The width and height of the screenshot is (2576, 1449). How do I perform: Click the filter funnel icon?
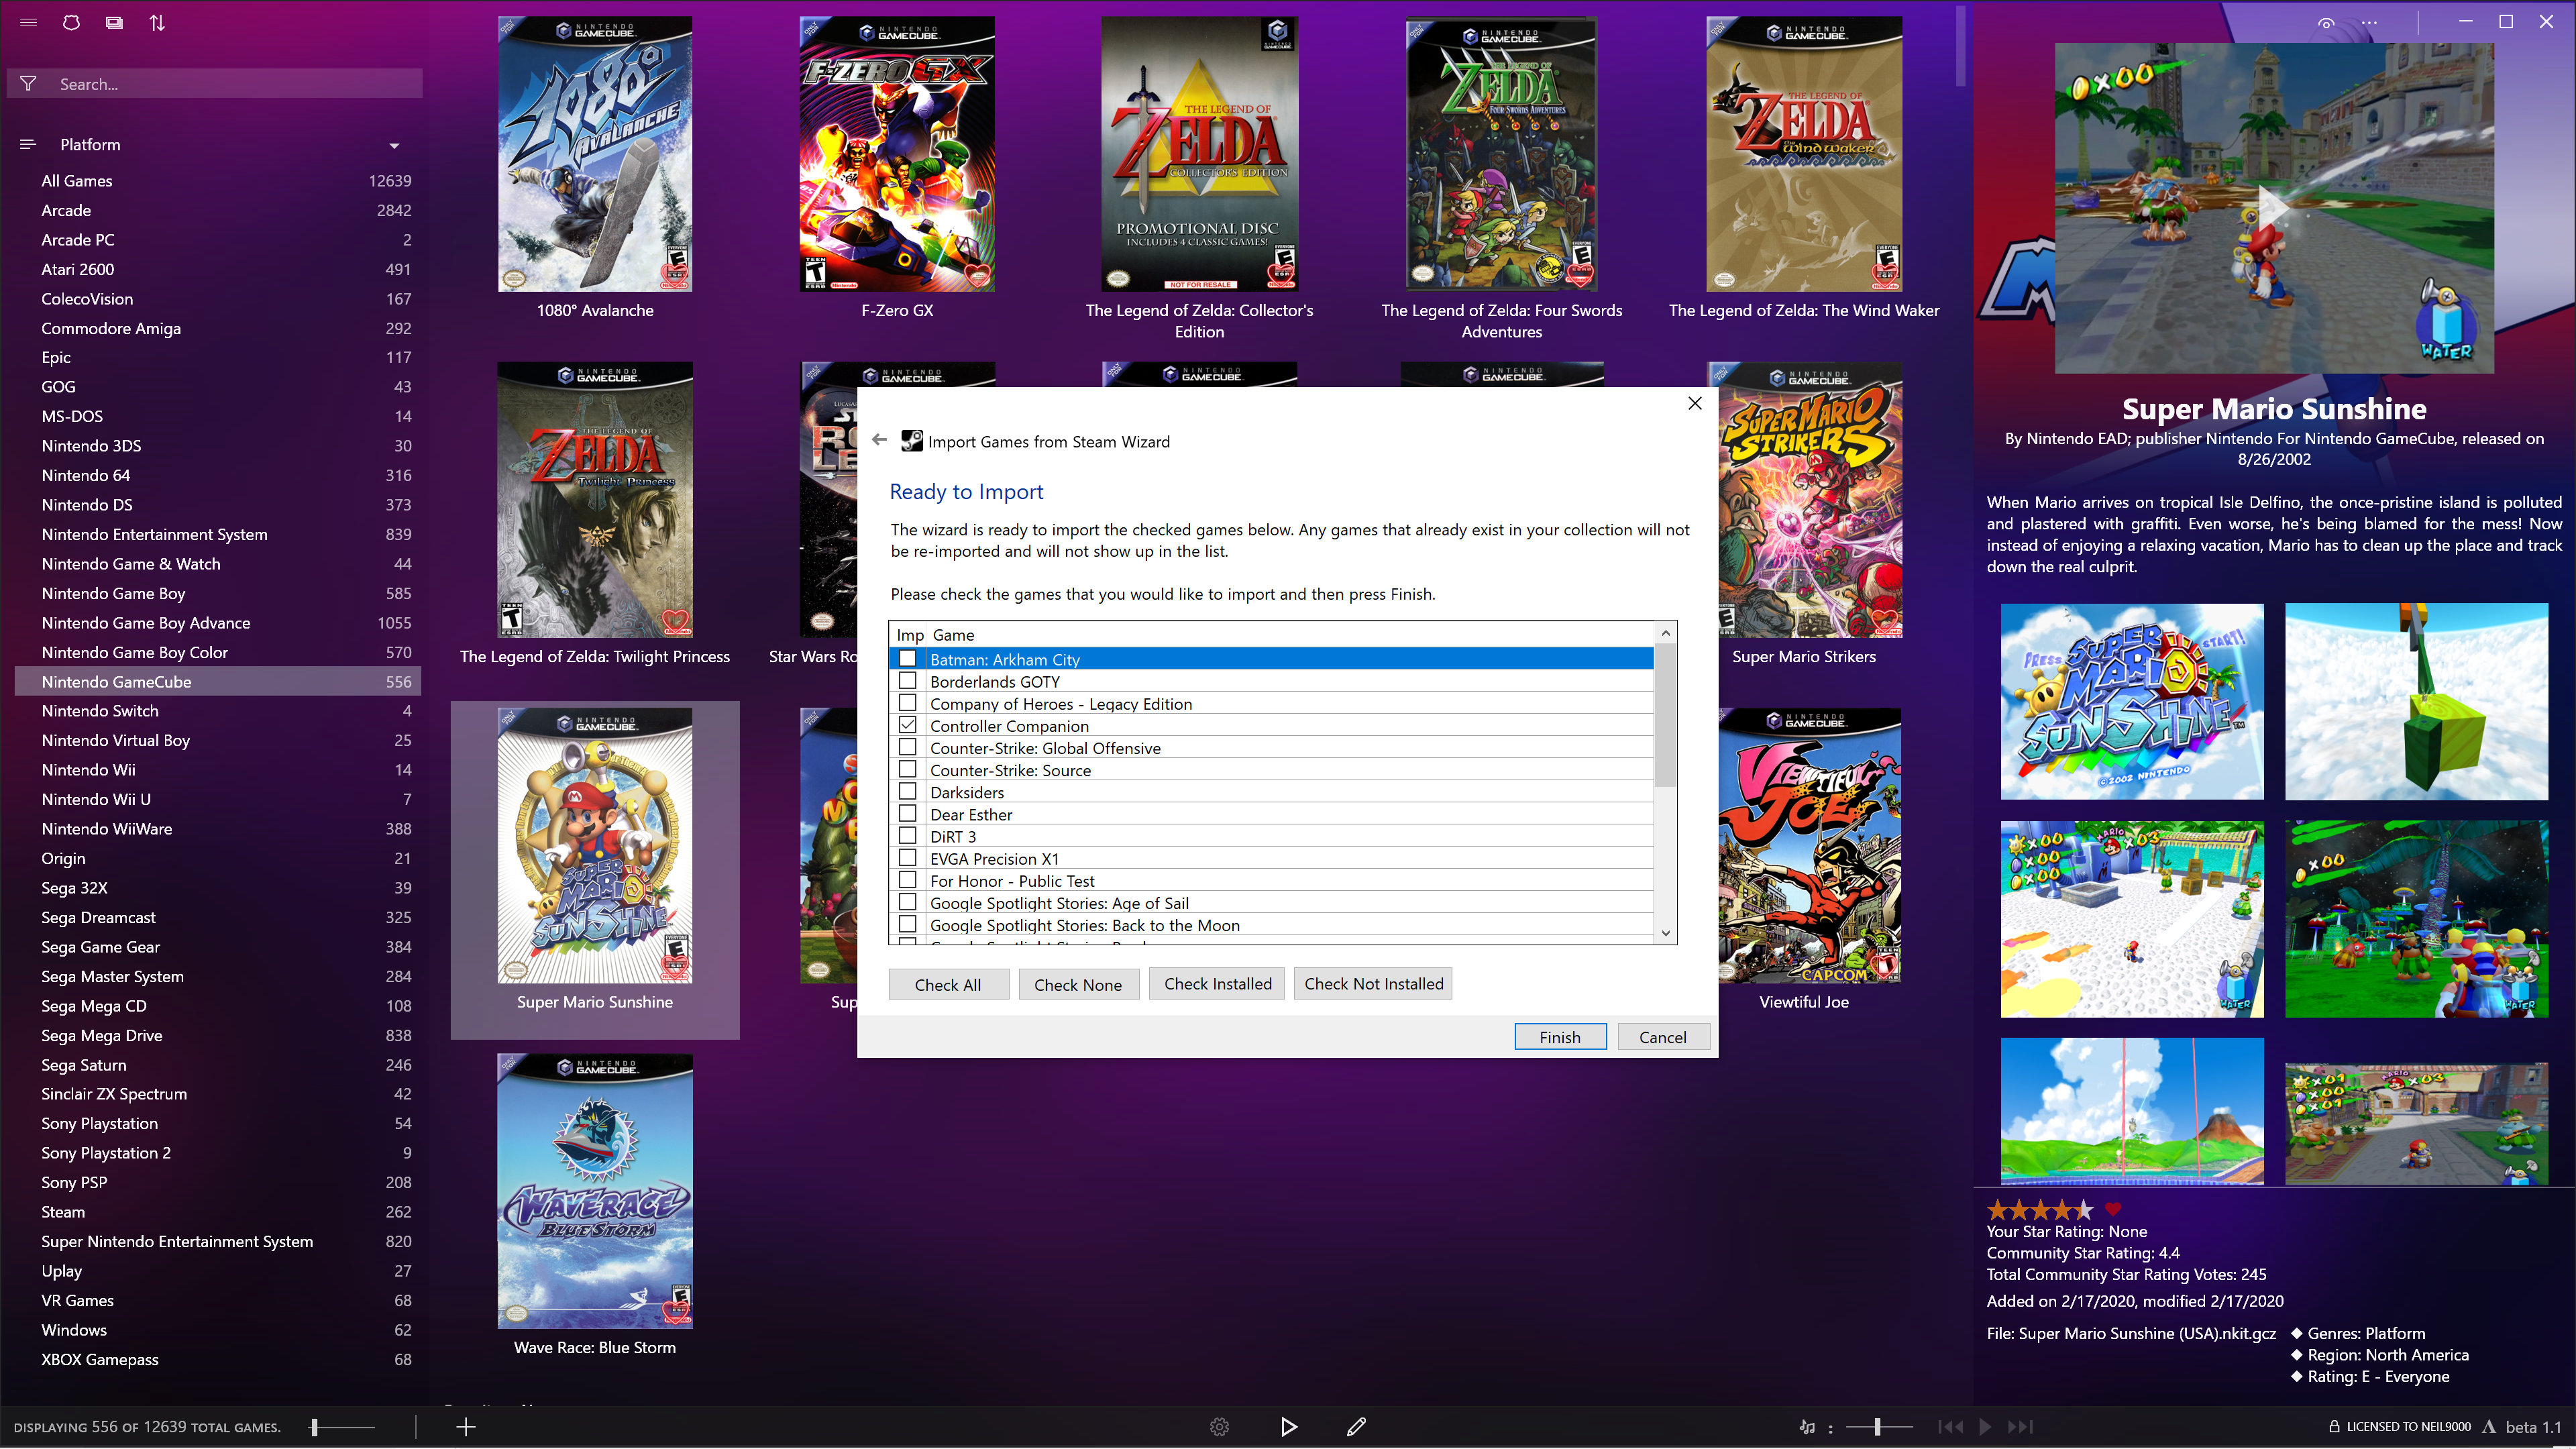28,84
